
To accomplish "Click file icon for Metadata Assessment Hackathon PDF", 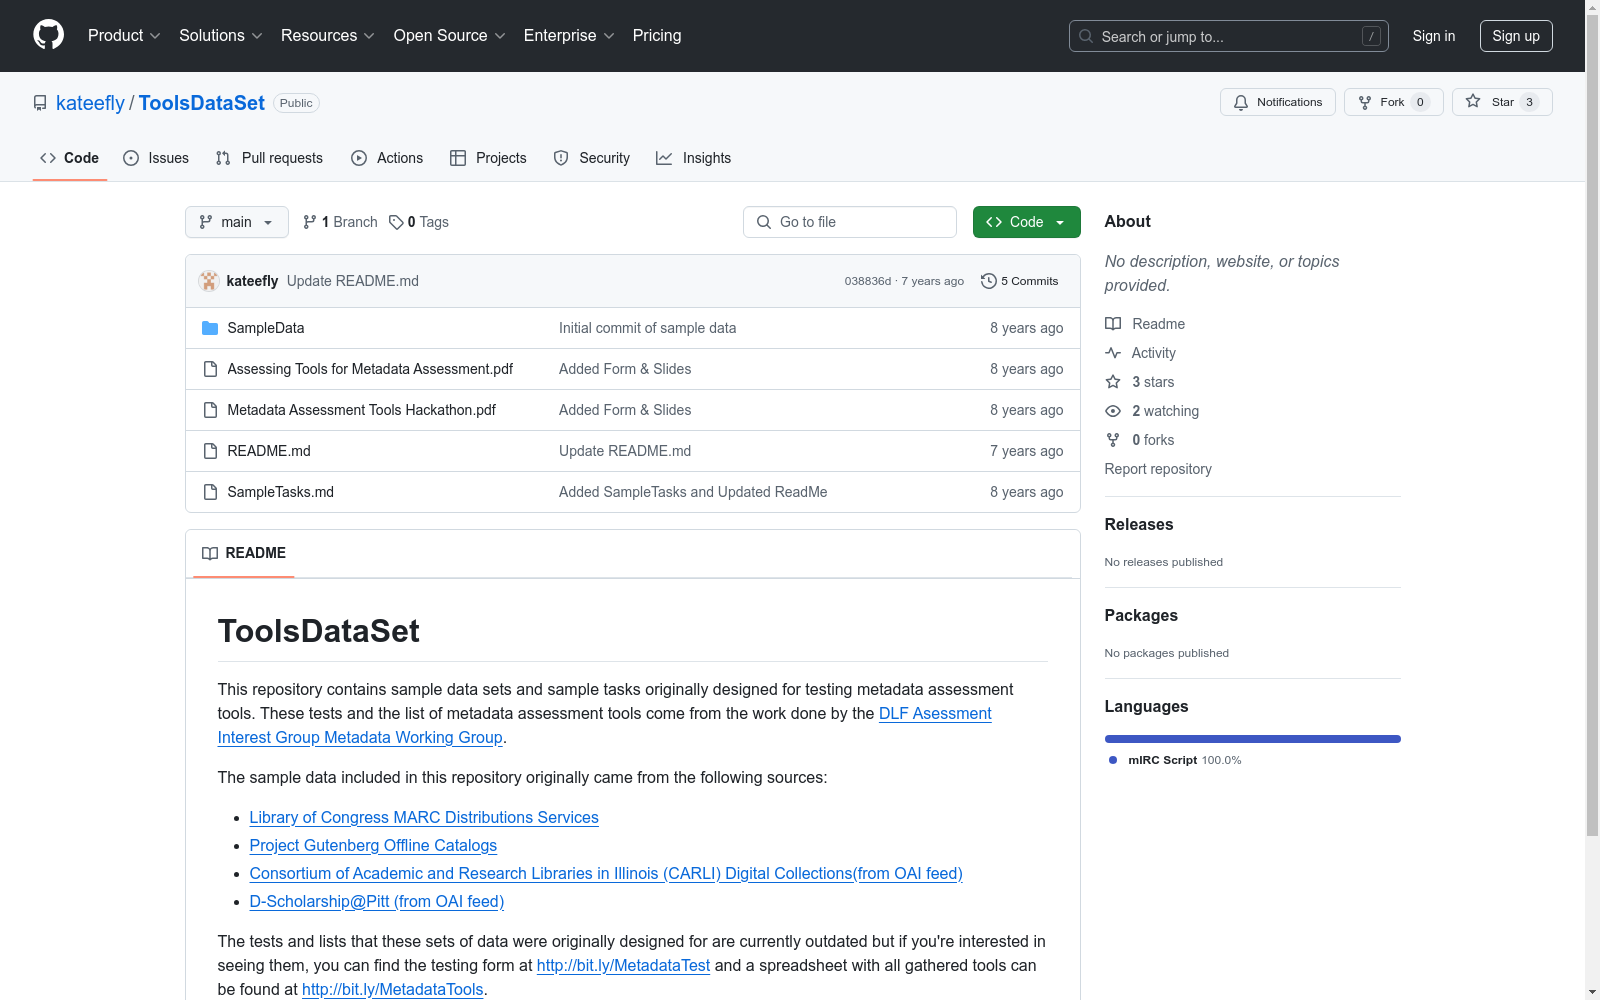I will [210, 410].
